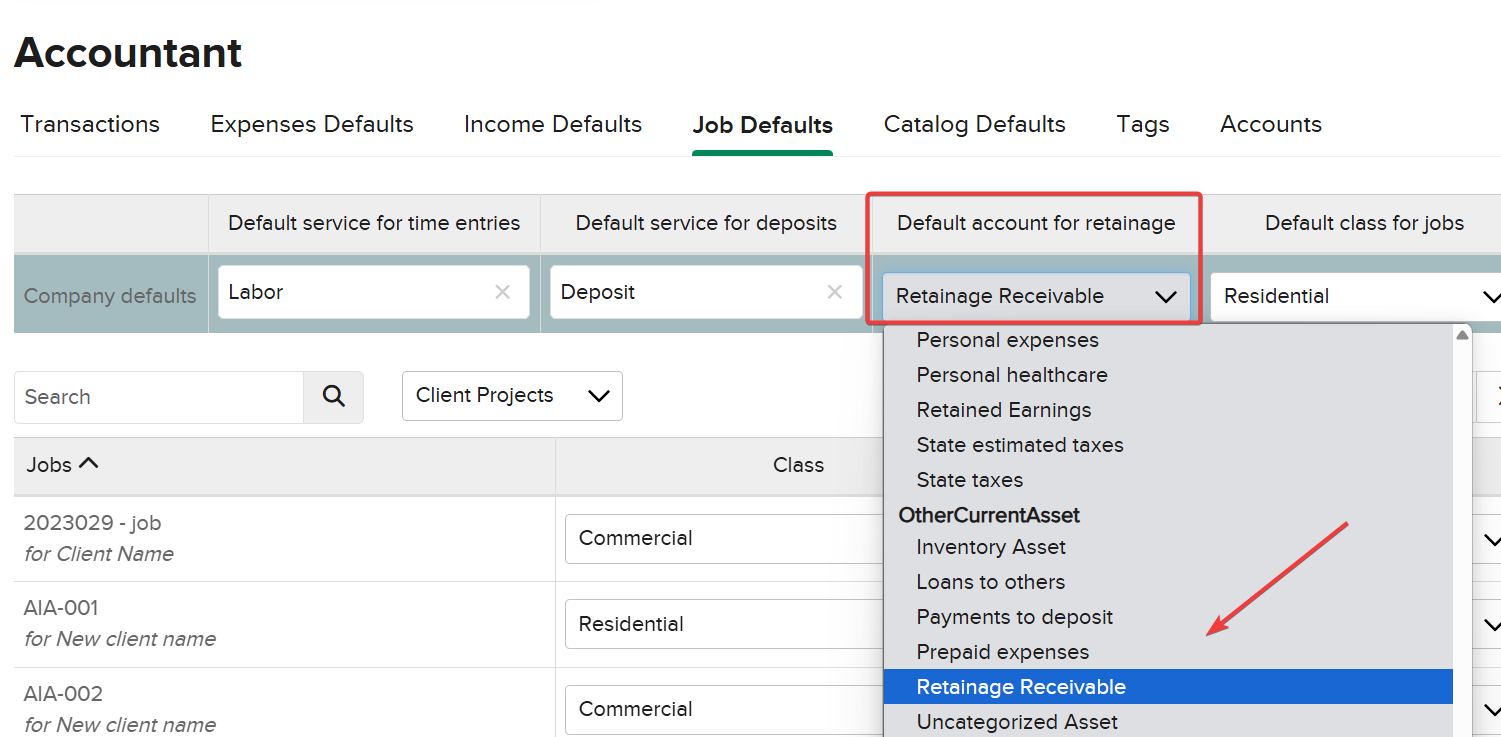Screen dimensions: 1501x737
Task: Sort by Jobs column arrow
Action: [89, 464]
